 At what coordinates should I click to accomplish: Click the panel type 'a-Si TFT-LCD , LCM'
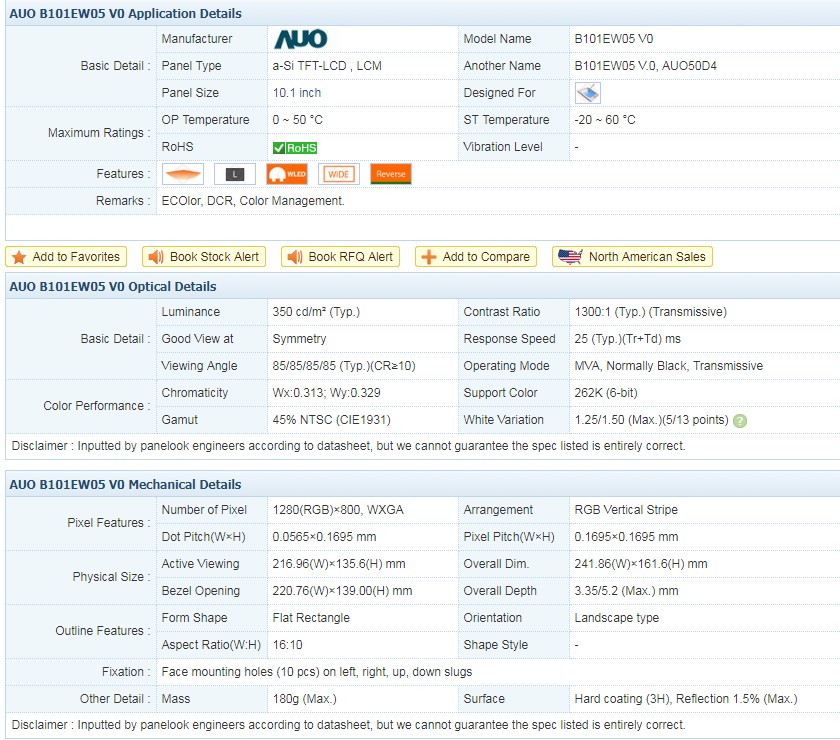327,66
